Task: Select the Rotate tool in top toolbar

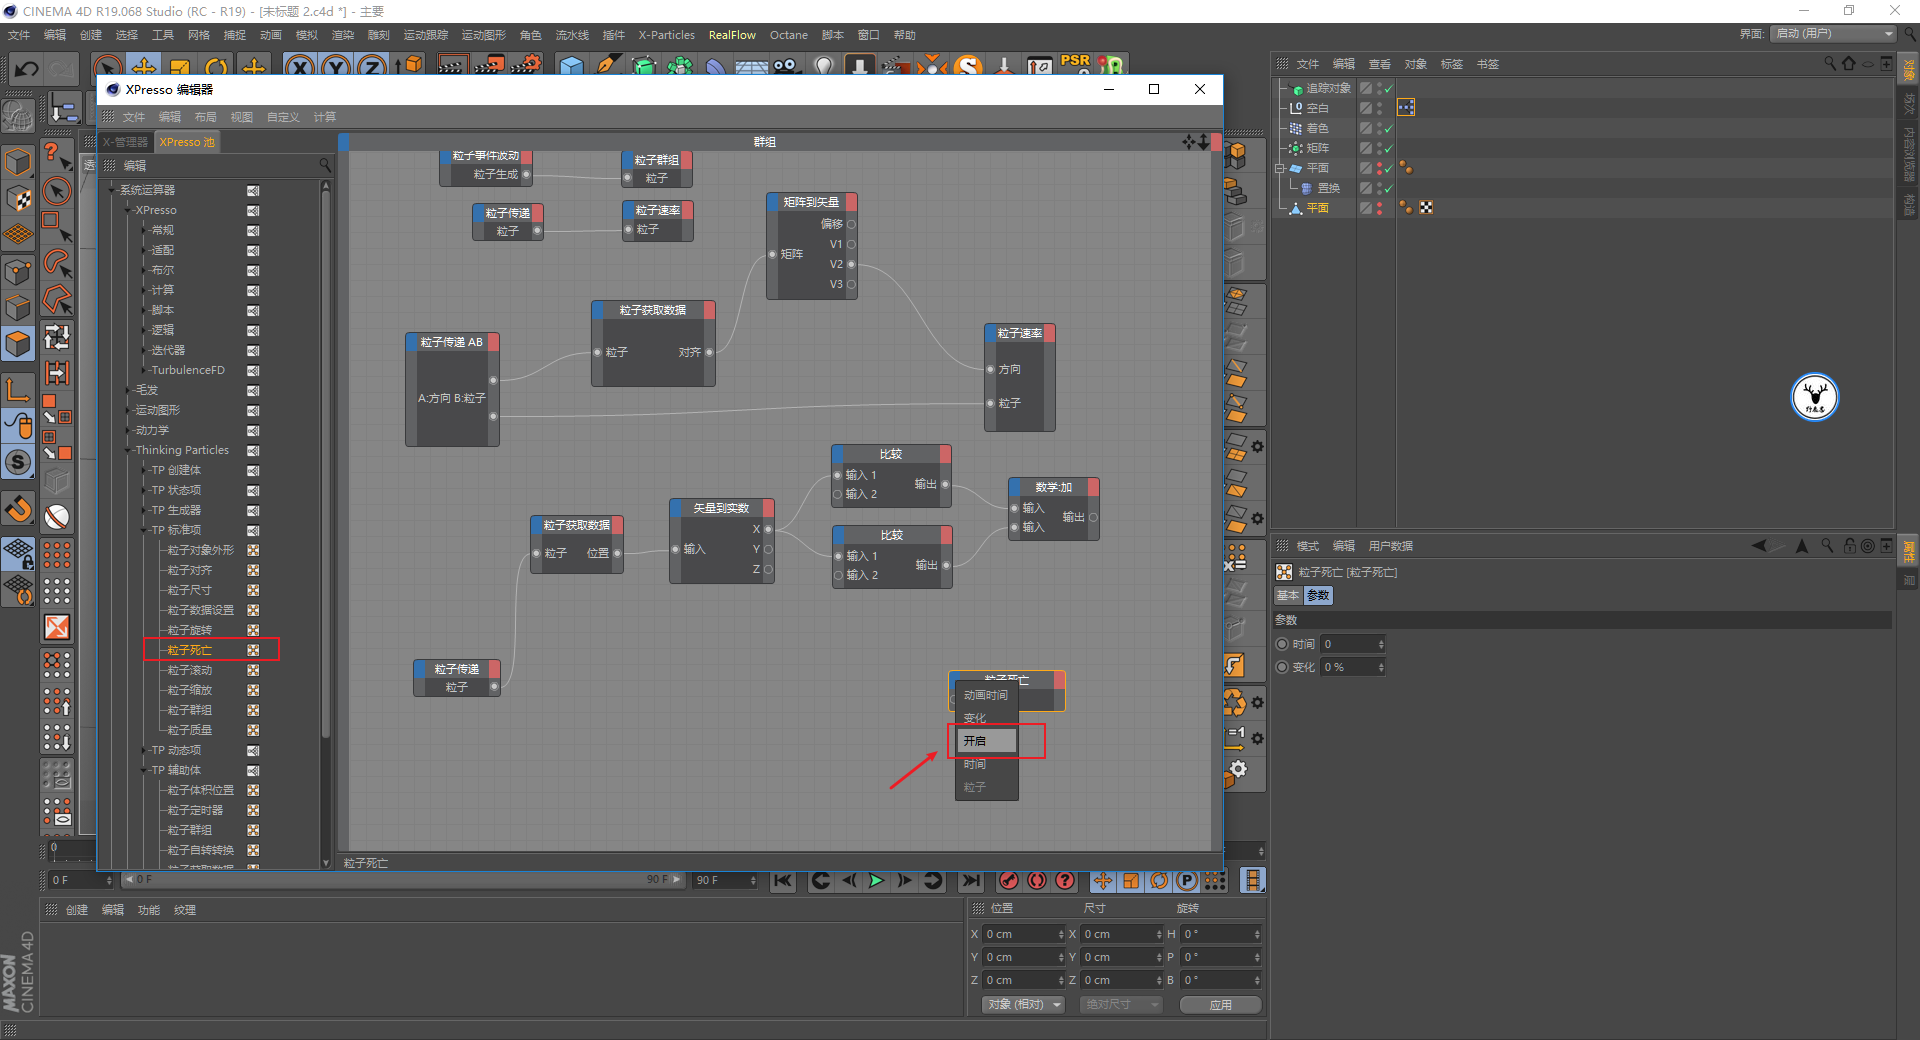Action: (217, 68)
